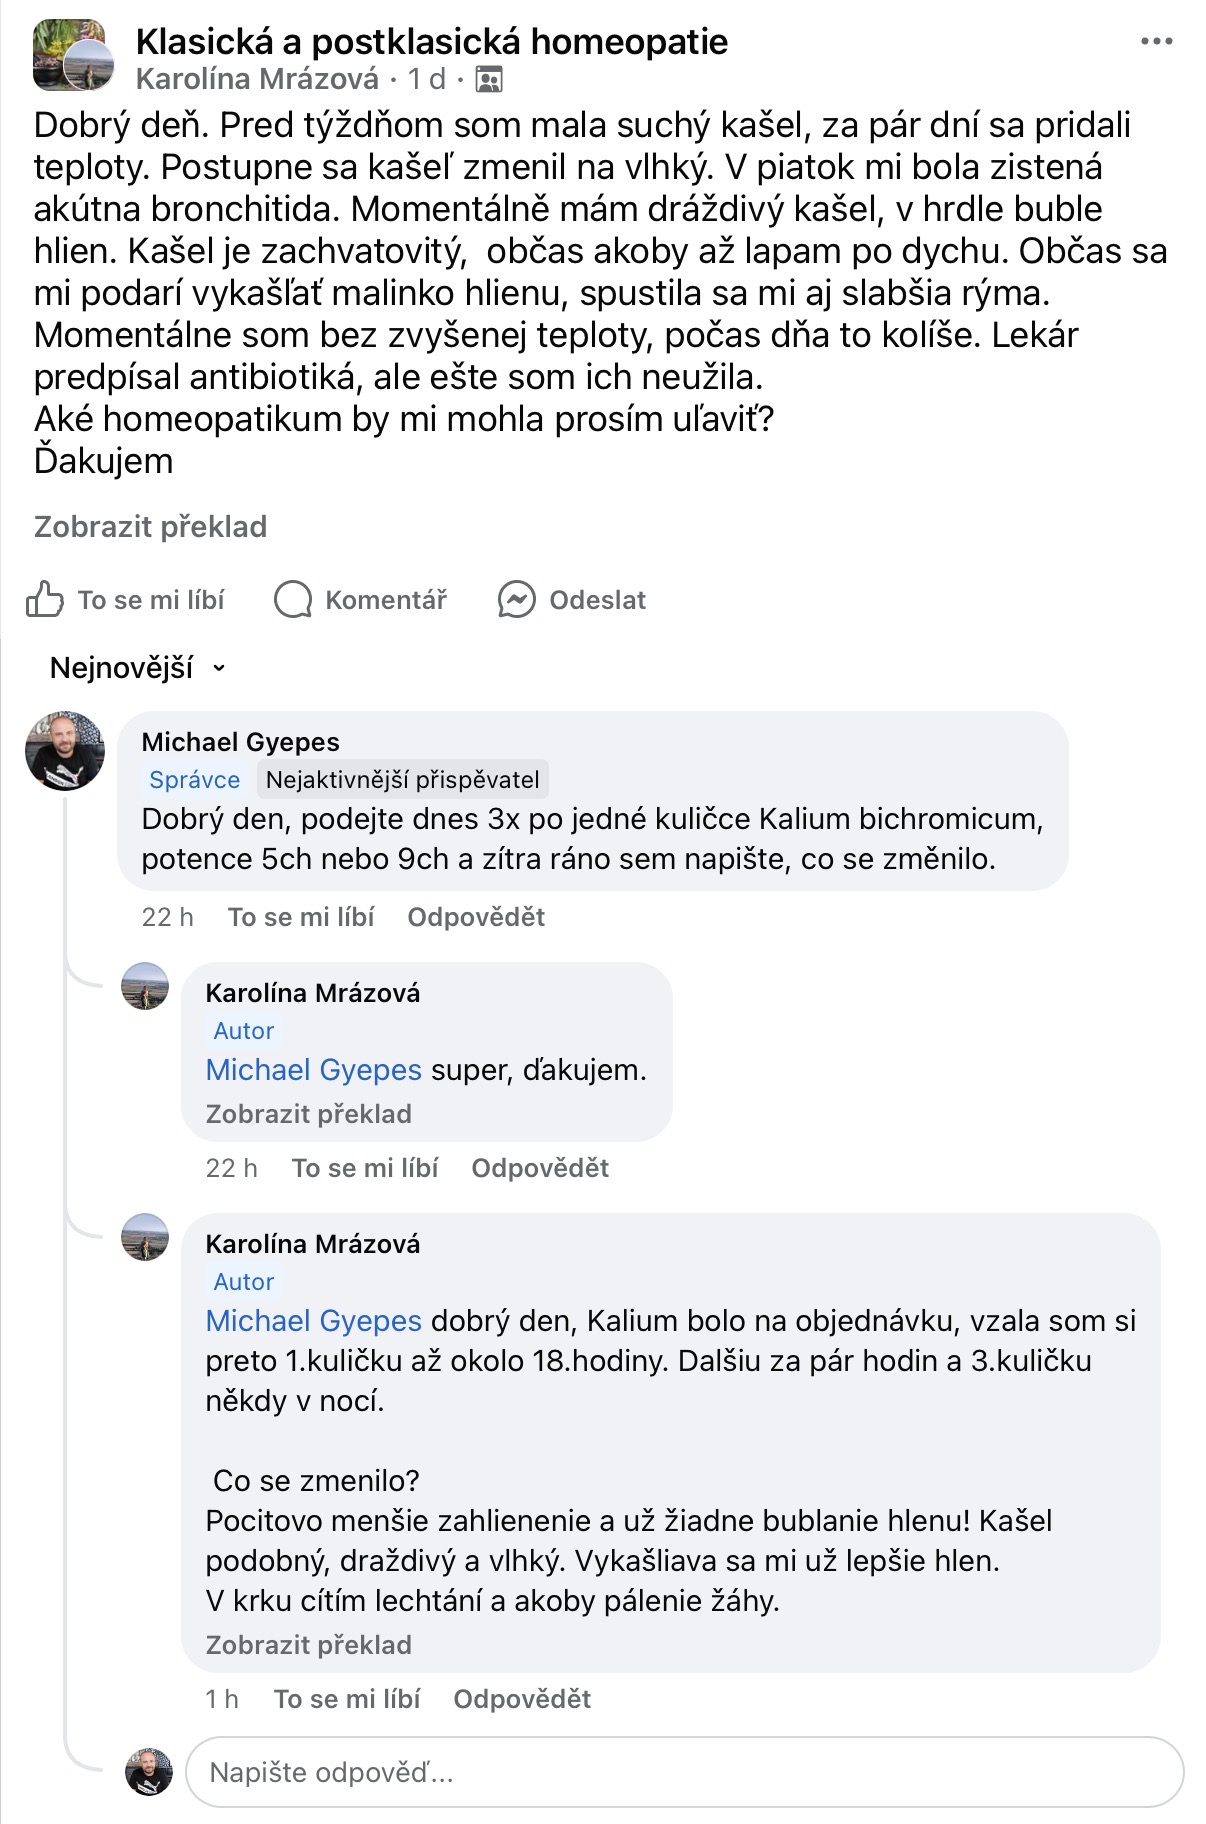Screen dimensions: 1206x1824
Task: Like the 'super, ďakujem' reply
Action: (365, 1168)
